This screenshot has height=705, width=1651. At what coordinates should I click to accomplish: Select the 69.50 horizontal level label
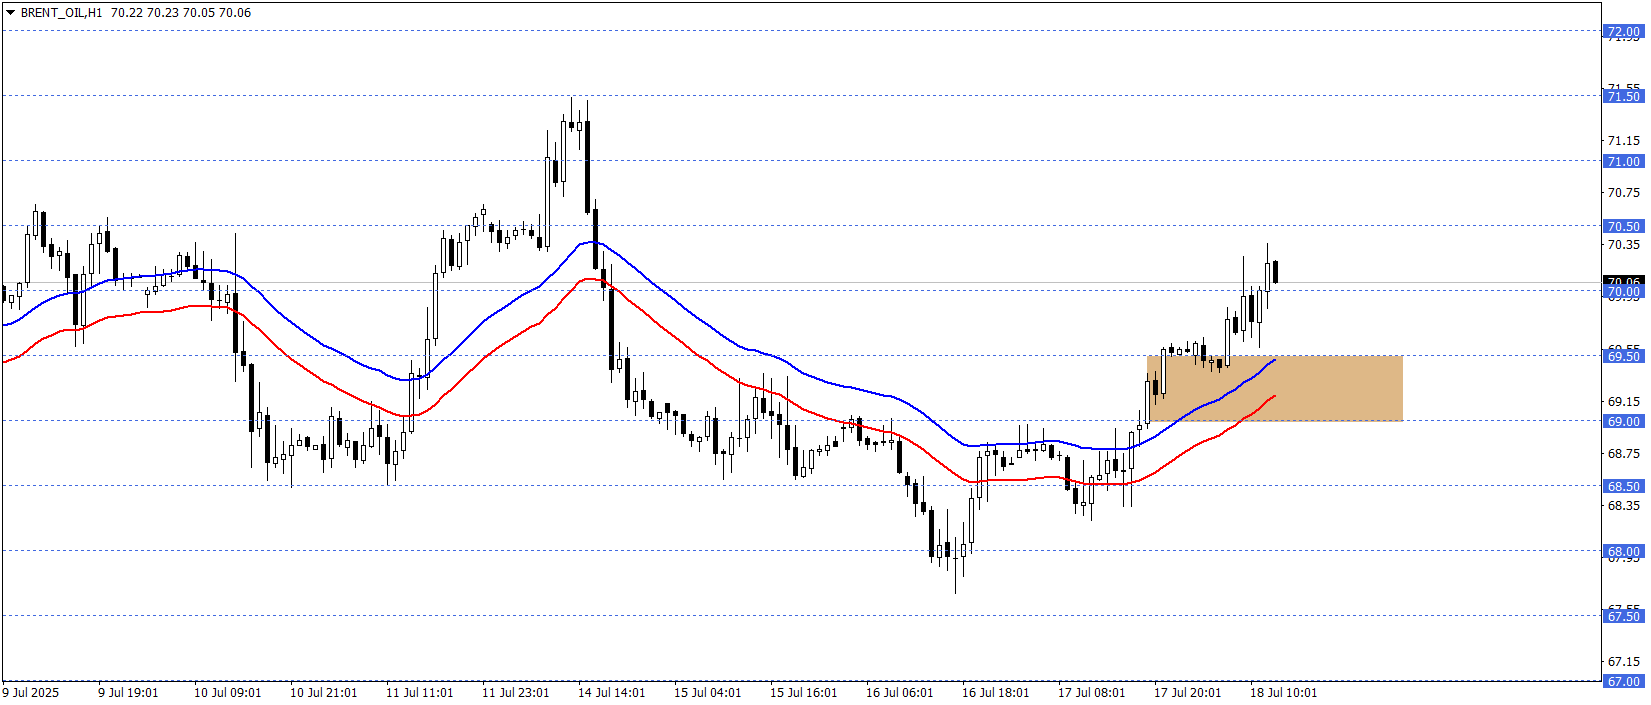(x=1623, y=356)
